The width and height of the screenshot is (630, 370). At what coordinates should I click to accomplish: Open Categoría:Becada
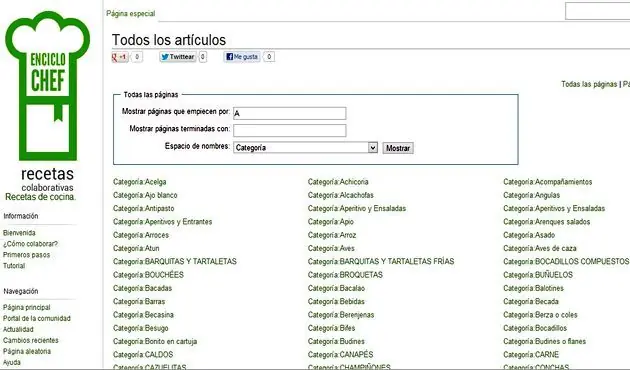(531, 301)
